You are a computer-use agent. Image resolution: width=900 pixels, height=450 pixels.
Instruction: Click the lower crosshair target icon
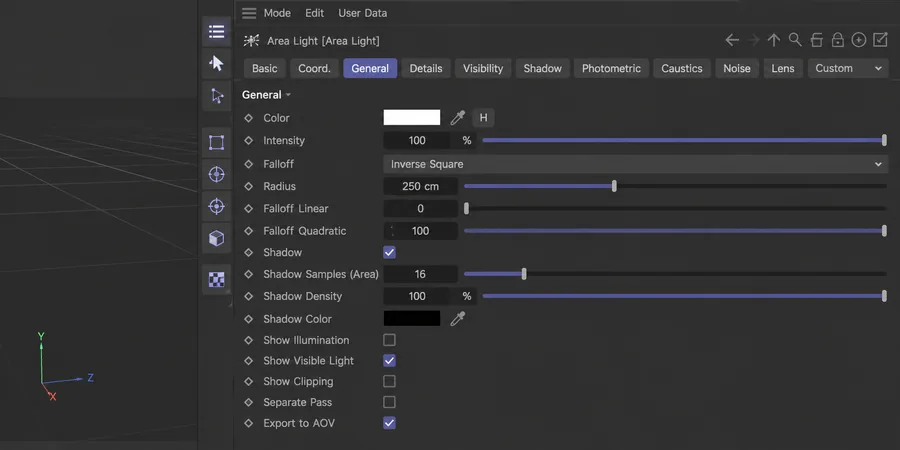pyautogui.click(x=216, y=206)
